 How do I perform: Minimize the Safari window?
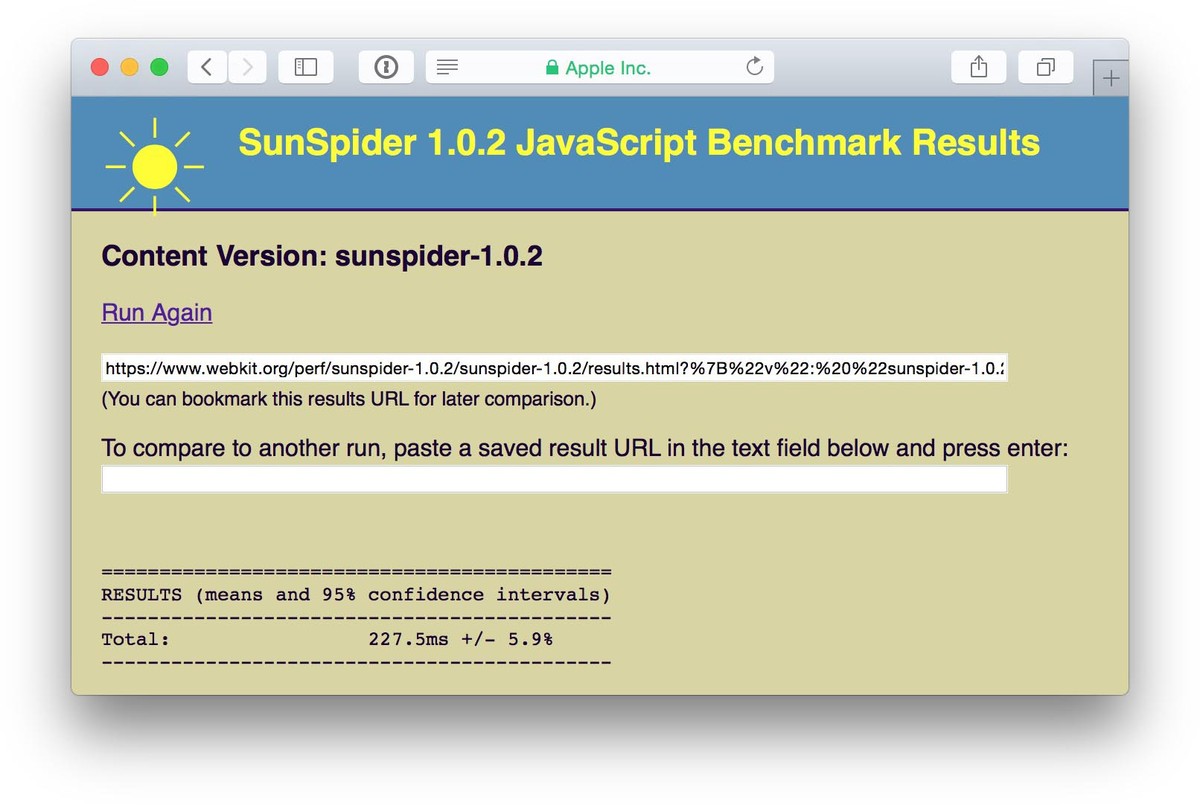pos(129,67)
